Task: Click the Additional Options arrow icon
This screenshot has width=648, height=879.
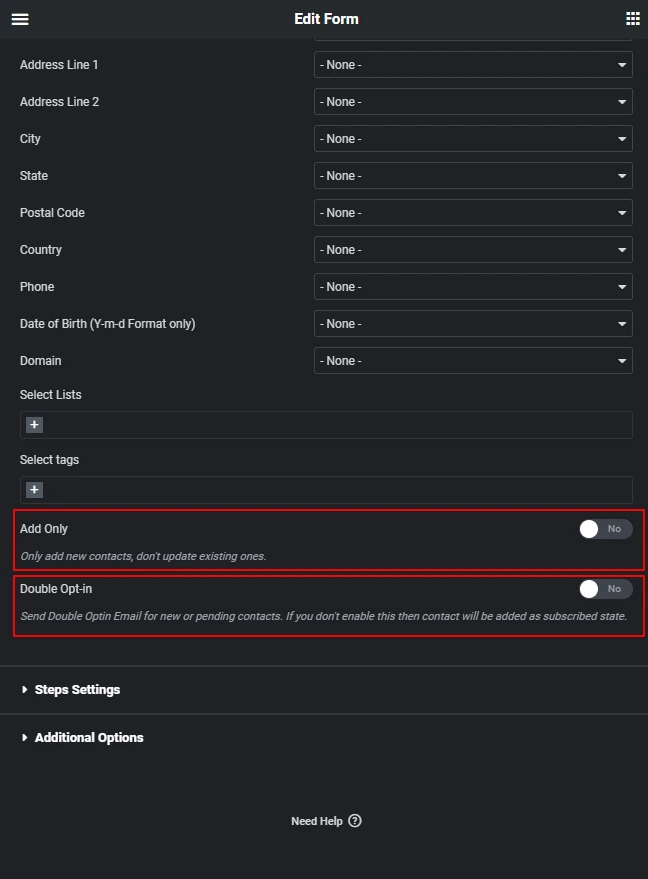Action: point(24,738)
